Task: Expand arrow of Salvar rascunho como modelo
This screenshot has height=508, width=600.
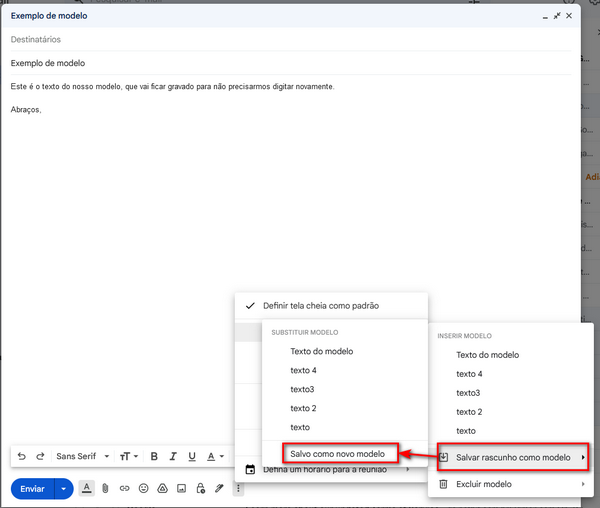Action: tap(583, 457)
